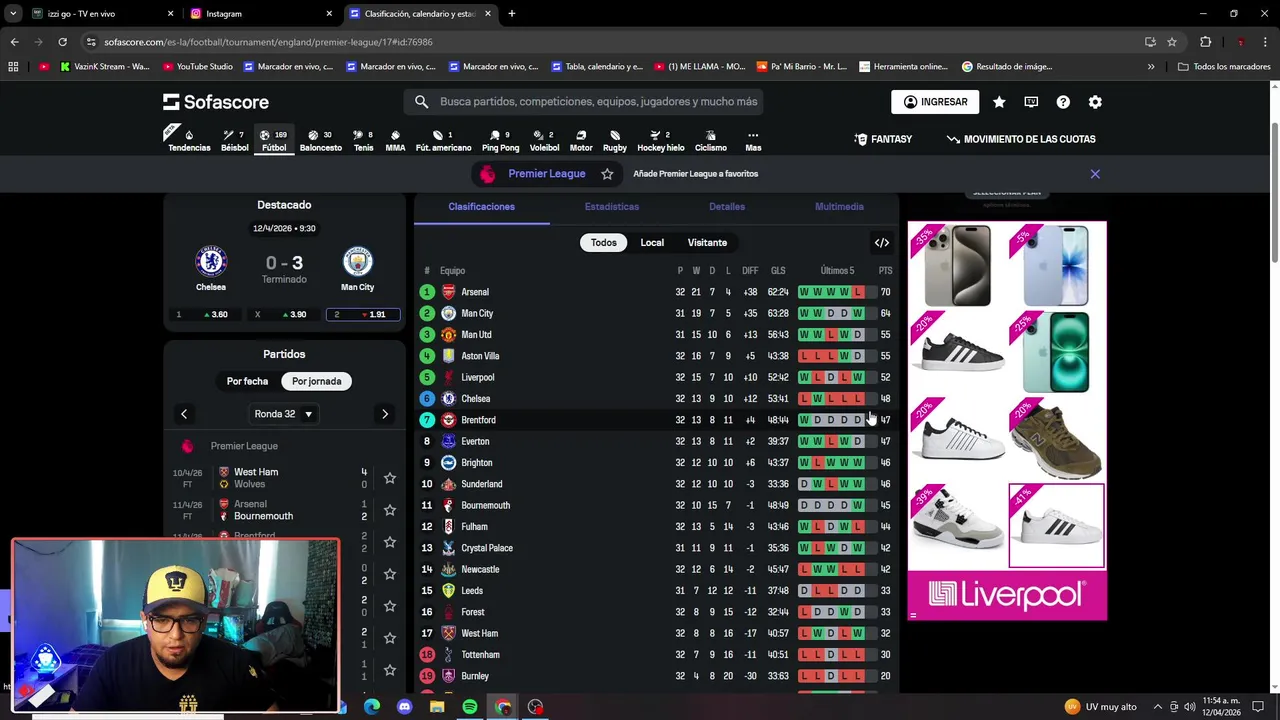Click the Sofascore logo
This screenshot has height=720, width=1280.
pyautogui.click(x=216, y=102)
